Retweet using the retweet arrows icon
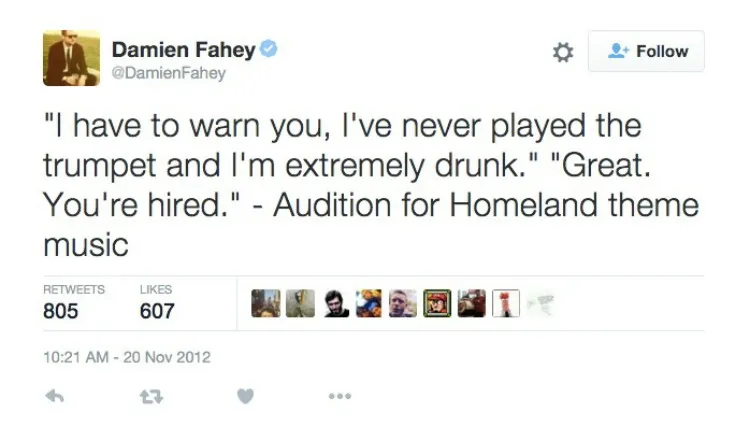 pyautogui.click(x=151, y=396)
